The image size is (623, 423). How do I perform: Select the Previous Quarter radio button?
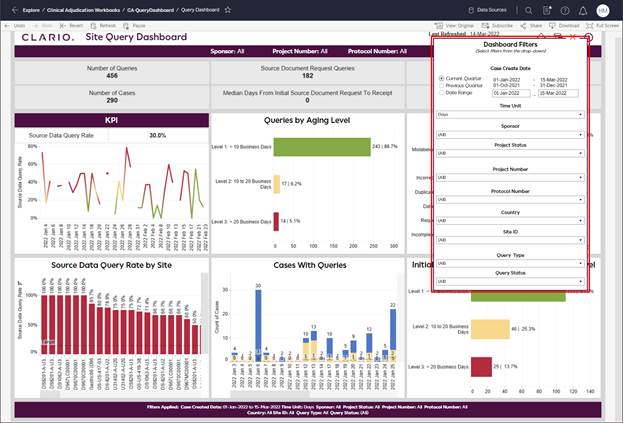(x=441, y=85)
